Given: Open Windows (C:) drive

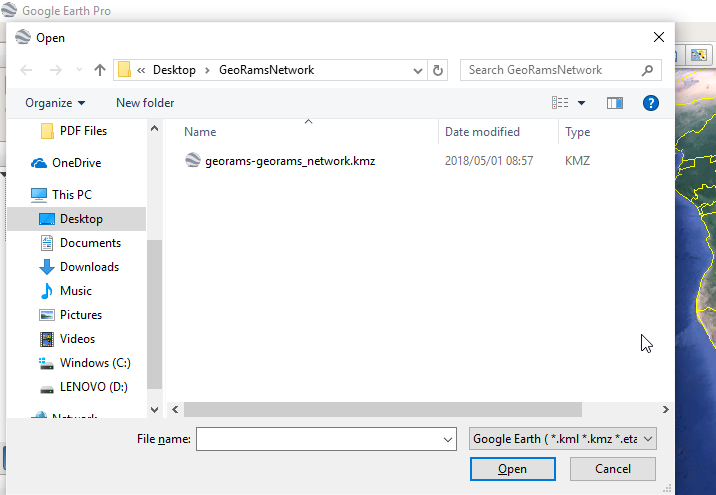Looking at the screenshot, I should [x=95, y=363].
